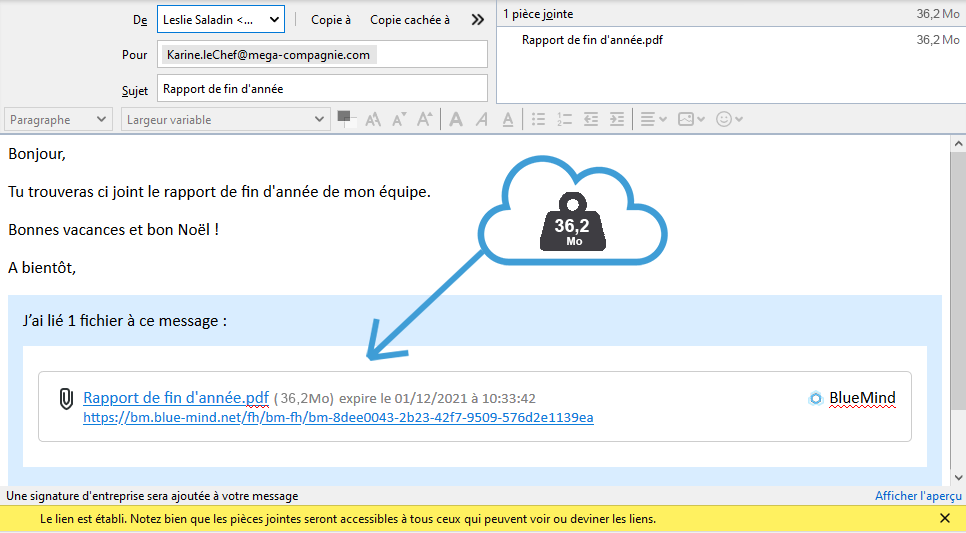
Task: Dismiss the yellow notification bar
Action: pyautogui.click(x=945, y=519)
